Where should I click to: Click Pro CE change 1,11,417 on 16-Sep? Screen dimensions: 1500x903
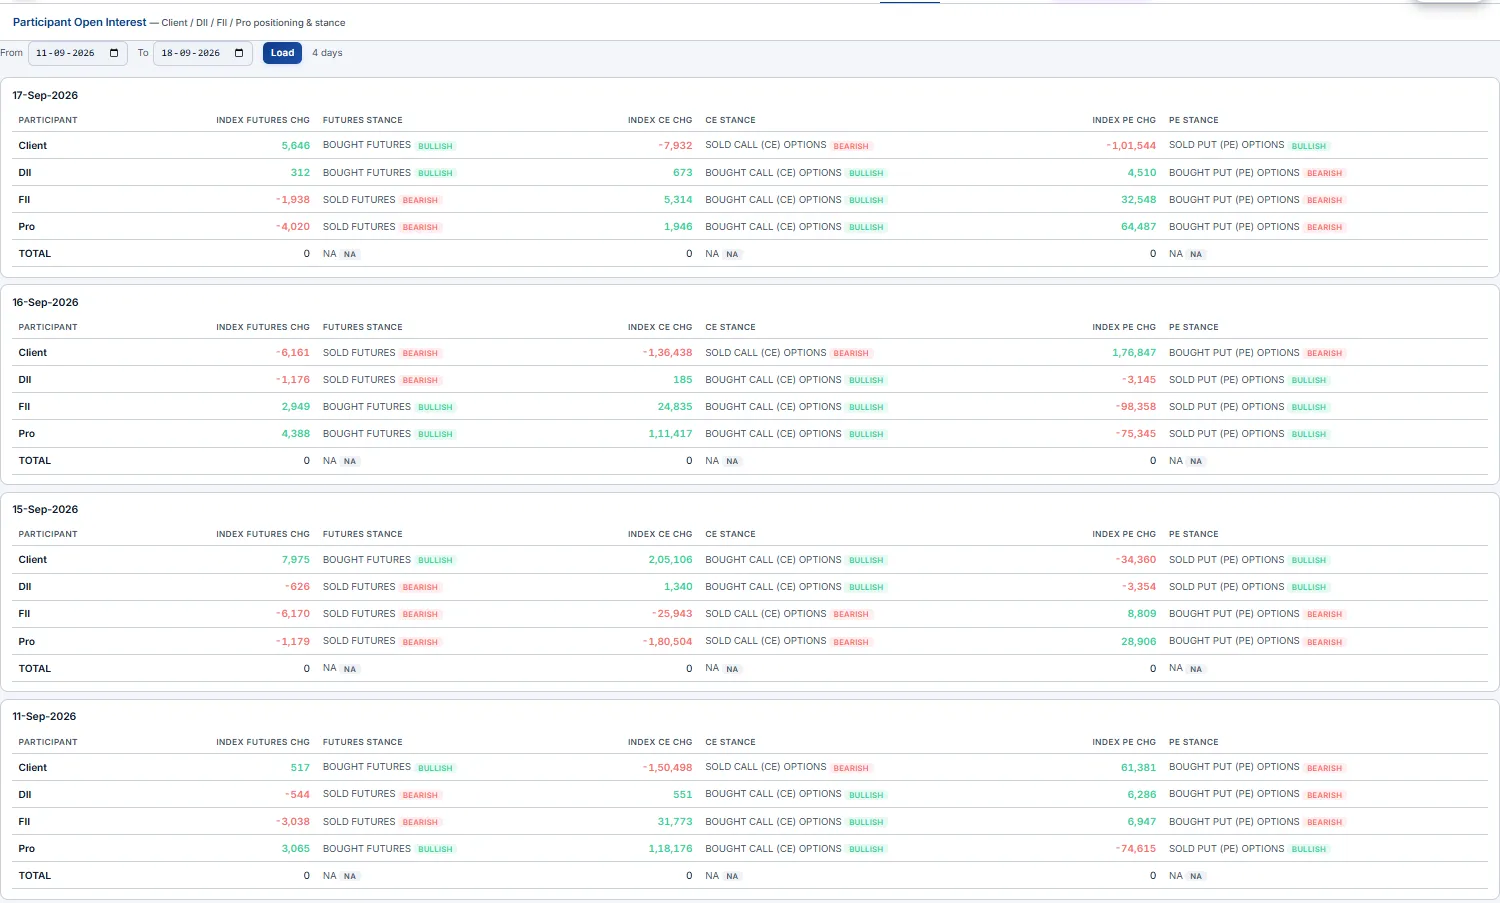point(670,434)
